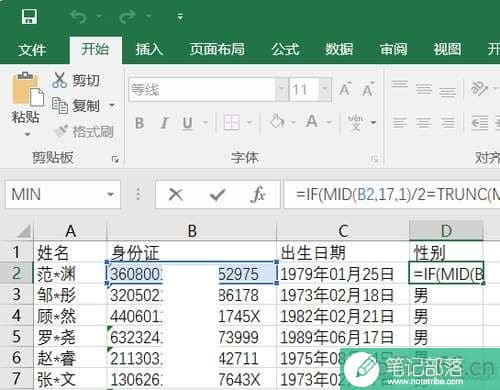Switch to the 视图 tab
Screen dimensions: 500x390
coord(447,50)
